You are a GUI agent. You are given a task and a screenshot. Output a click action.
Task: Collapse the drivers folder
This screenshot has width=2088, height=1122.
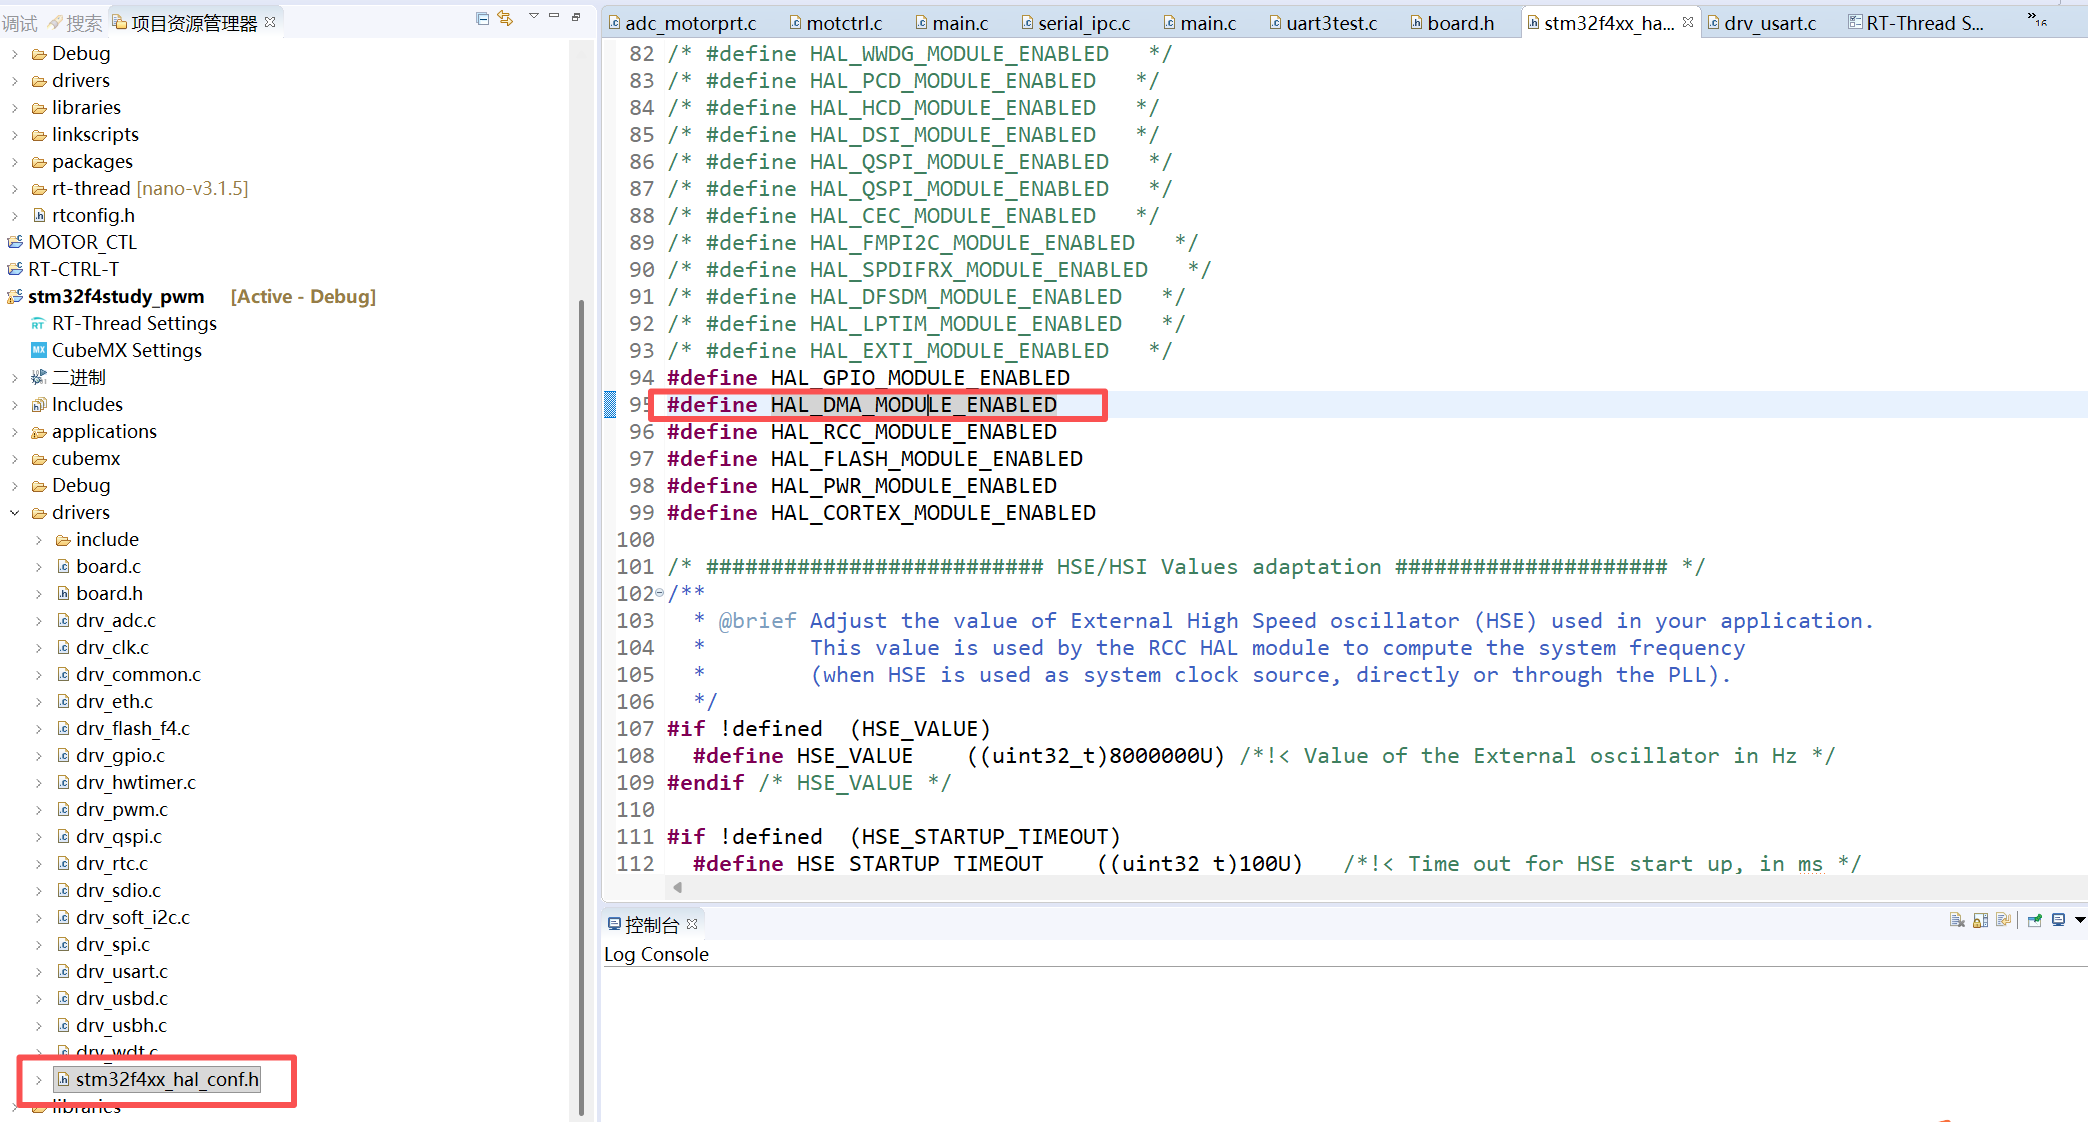(x=15, y=512)
